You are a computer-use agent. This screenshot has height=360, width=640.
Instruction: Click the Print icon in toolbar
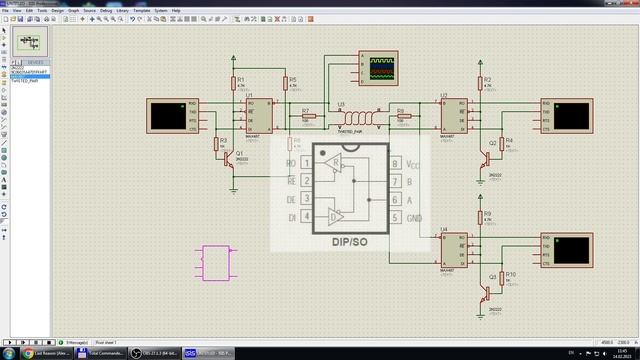coord(46,19)
